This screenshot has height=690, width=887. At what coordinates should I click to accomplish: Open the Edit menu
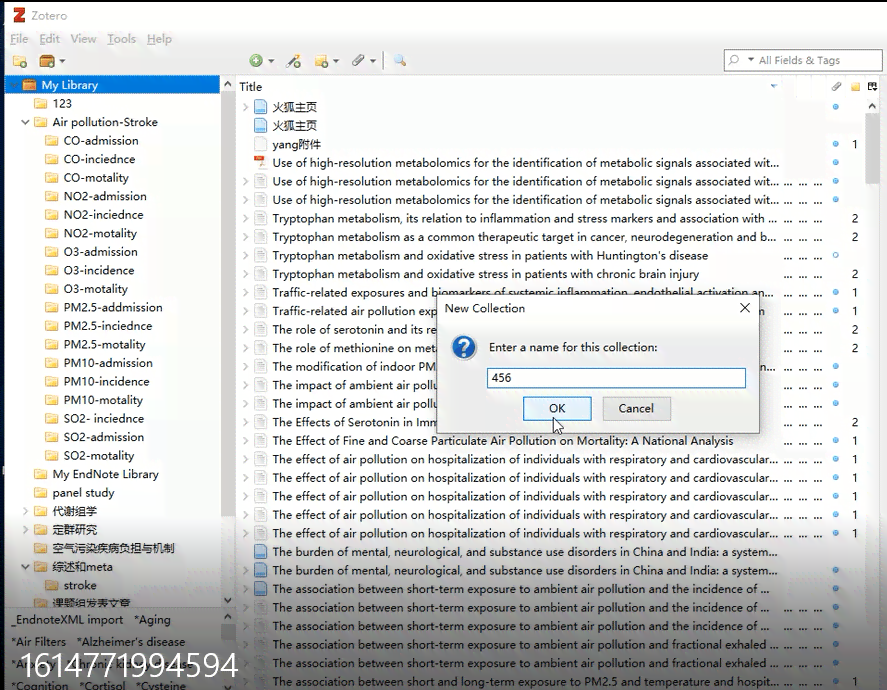(49, 39)
